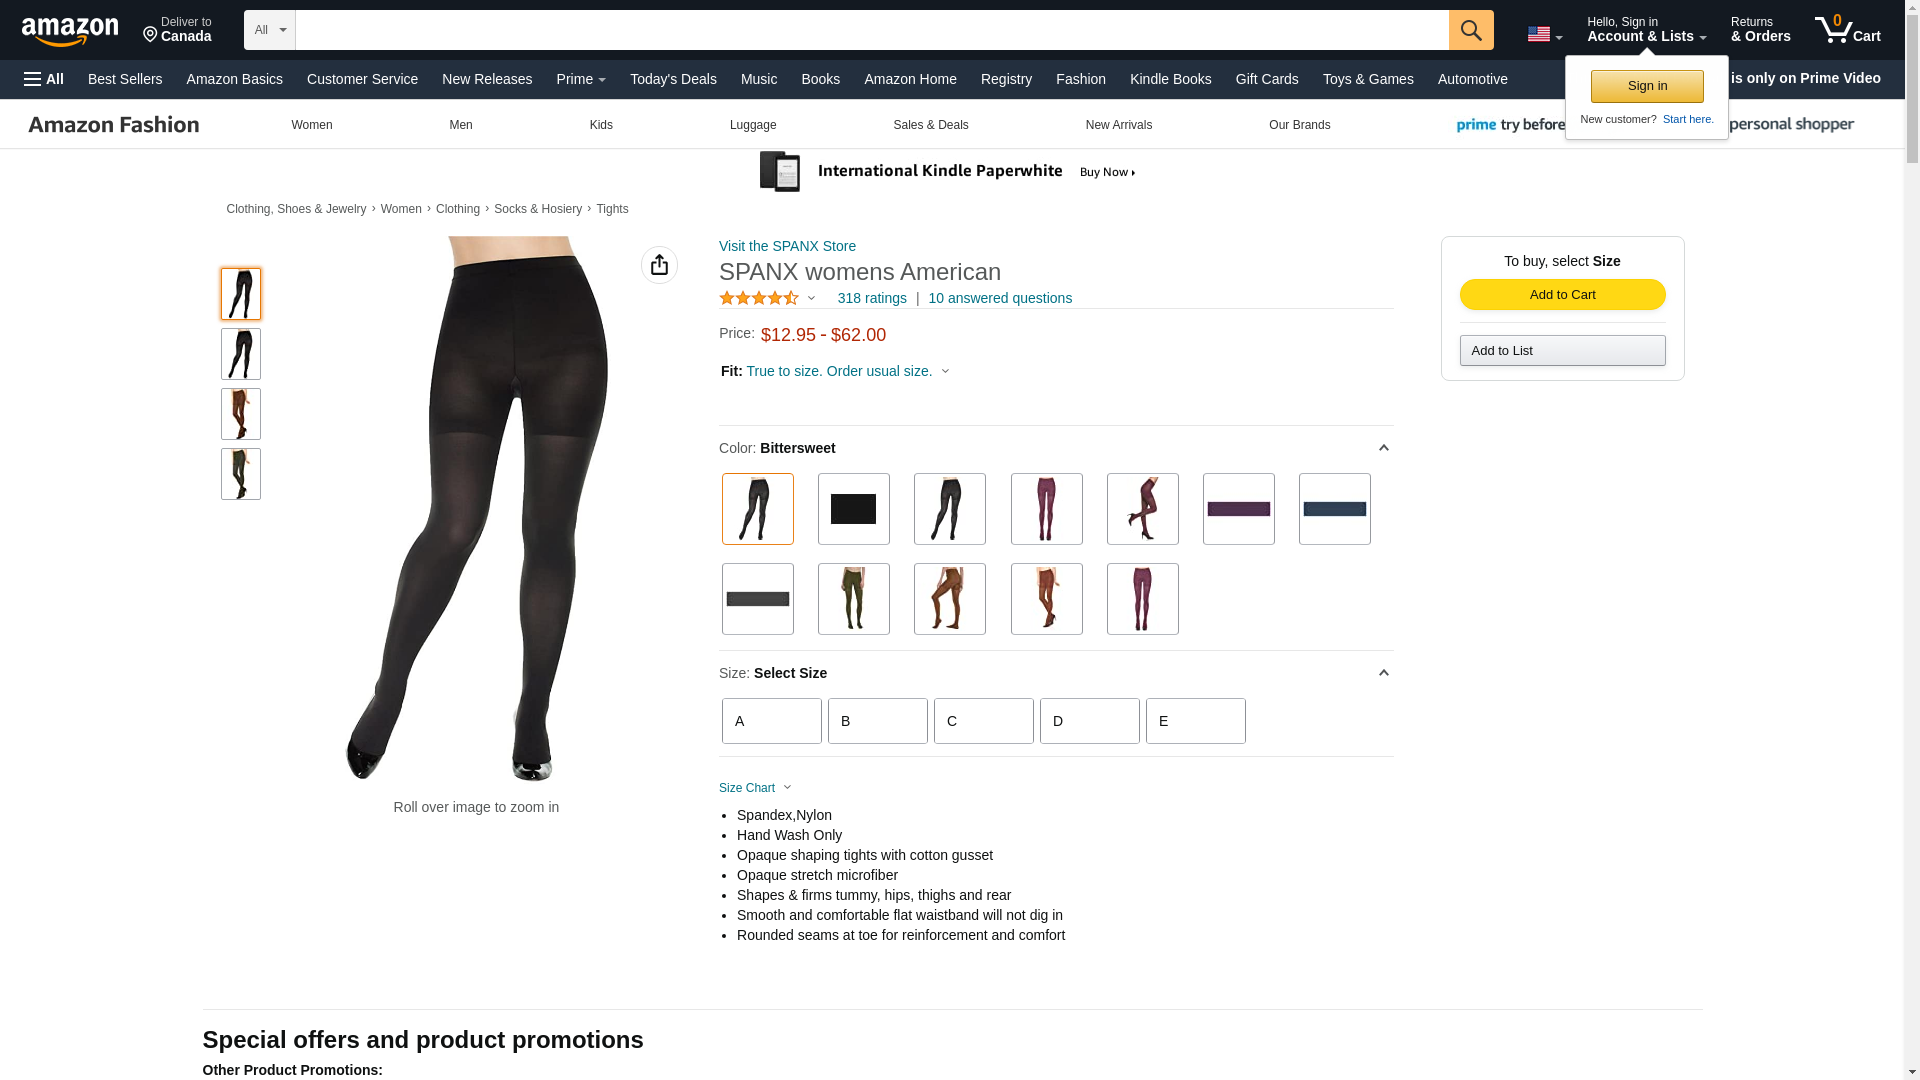
Task: Select the olive green tights color swatch
Action: (854, 599)
